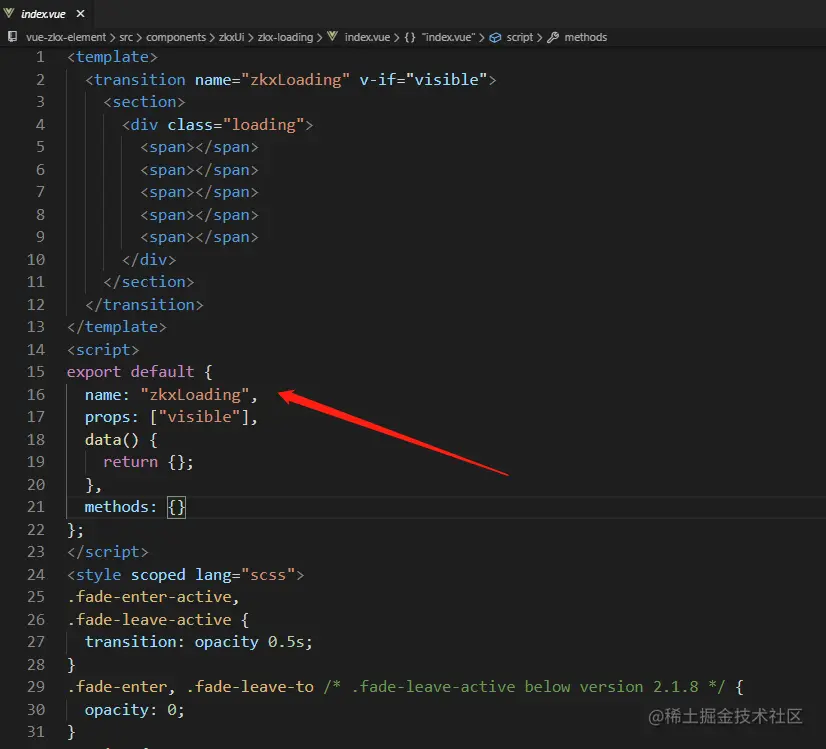This screenshot has height=749, width=826.
Task: Click the opening section tag on line 3
Action: (x=144, y=102)
